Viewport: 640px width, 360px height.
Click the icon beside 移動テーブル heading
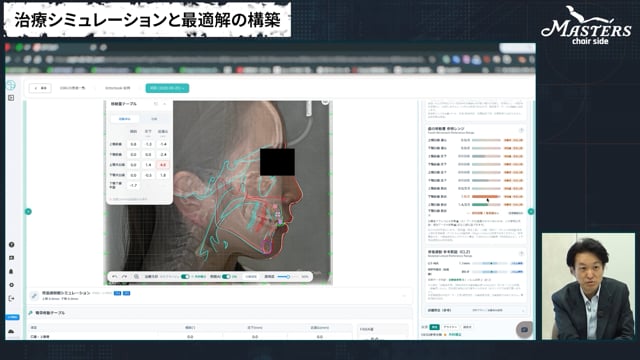point(31,313)
